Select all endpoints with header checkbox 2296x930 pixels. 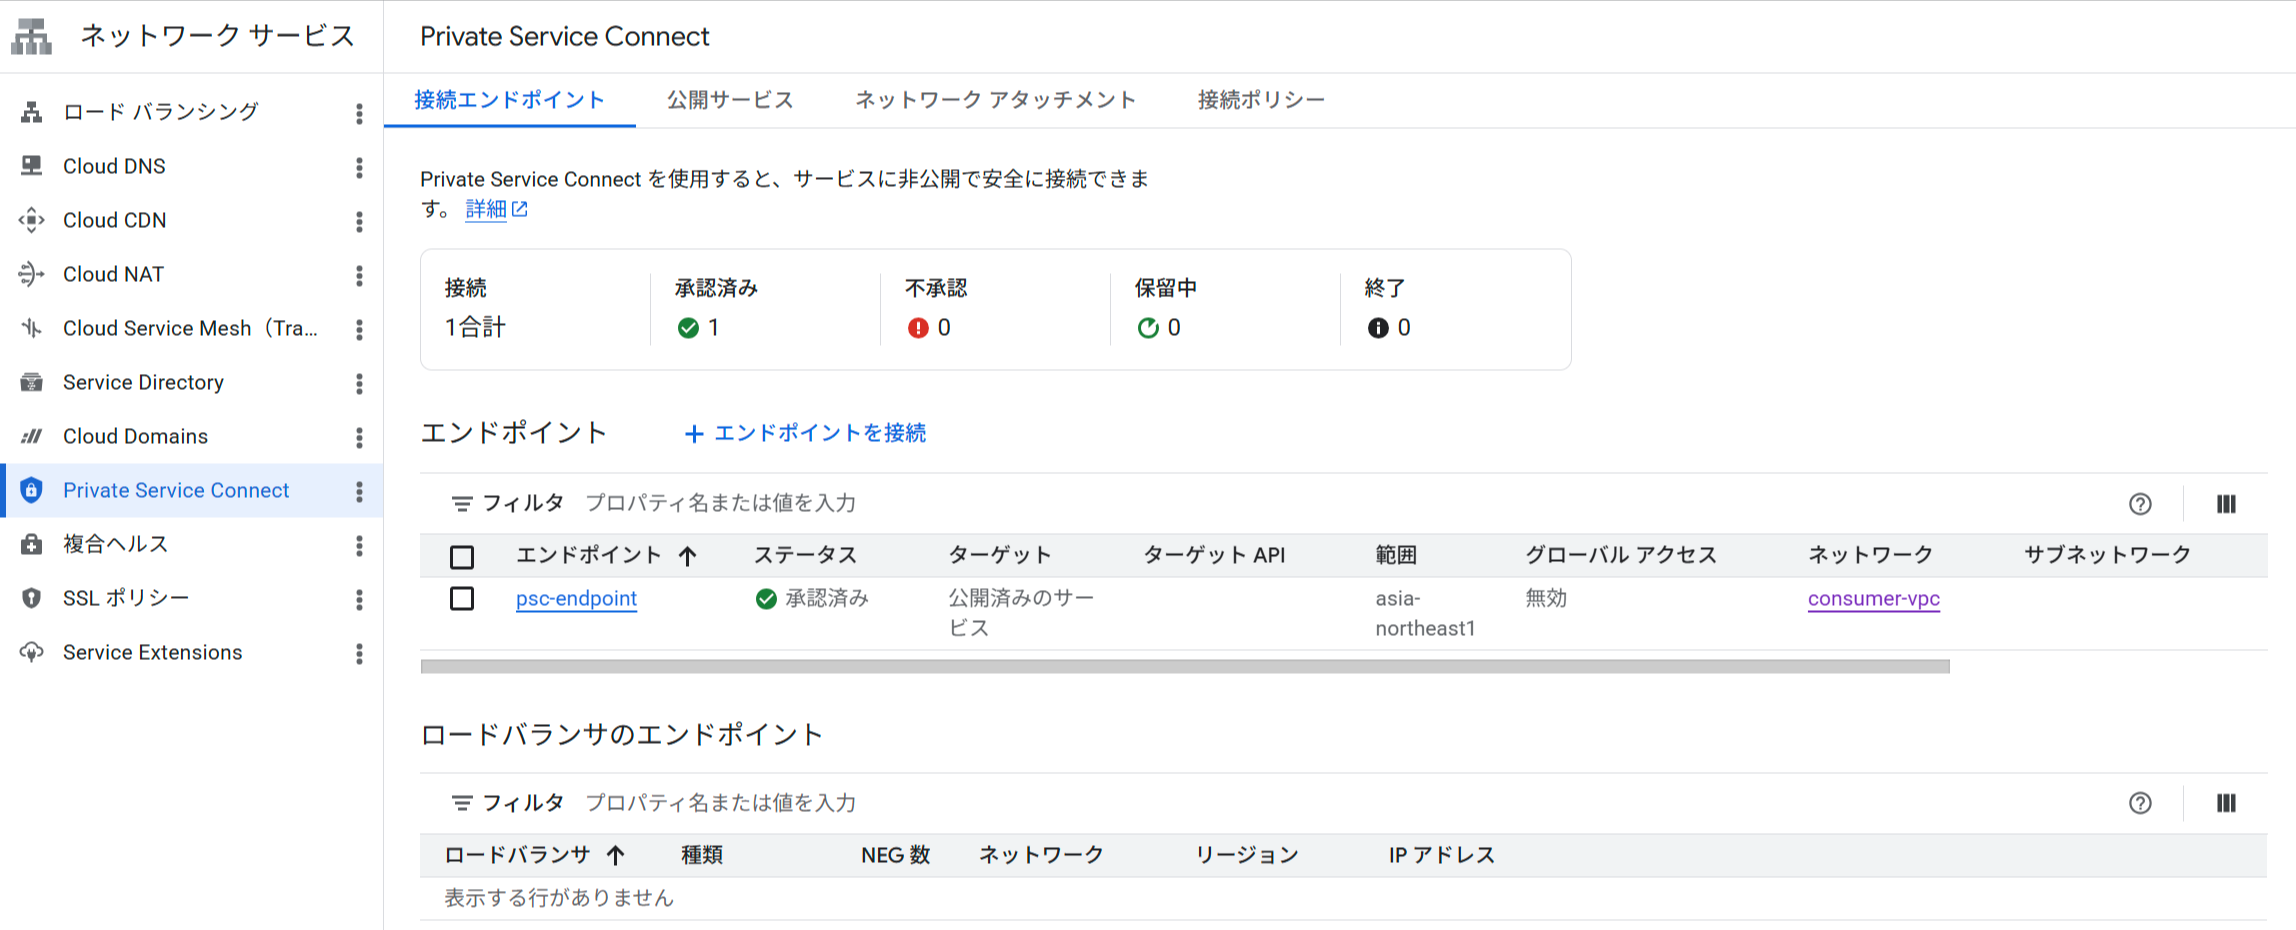(462, 557)
